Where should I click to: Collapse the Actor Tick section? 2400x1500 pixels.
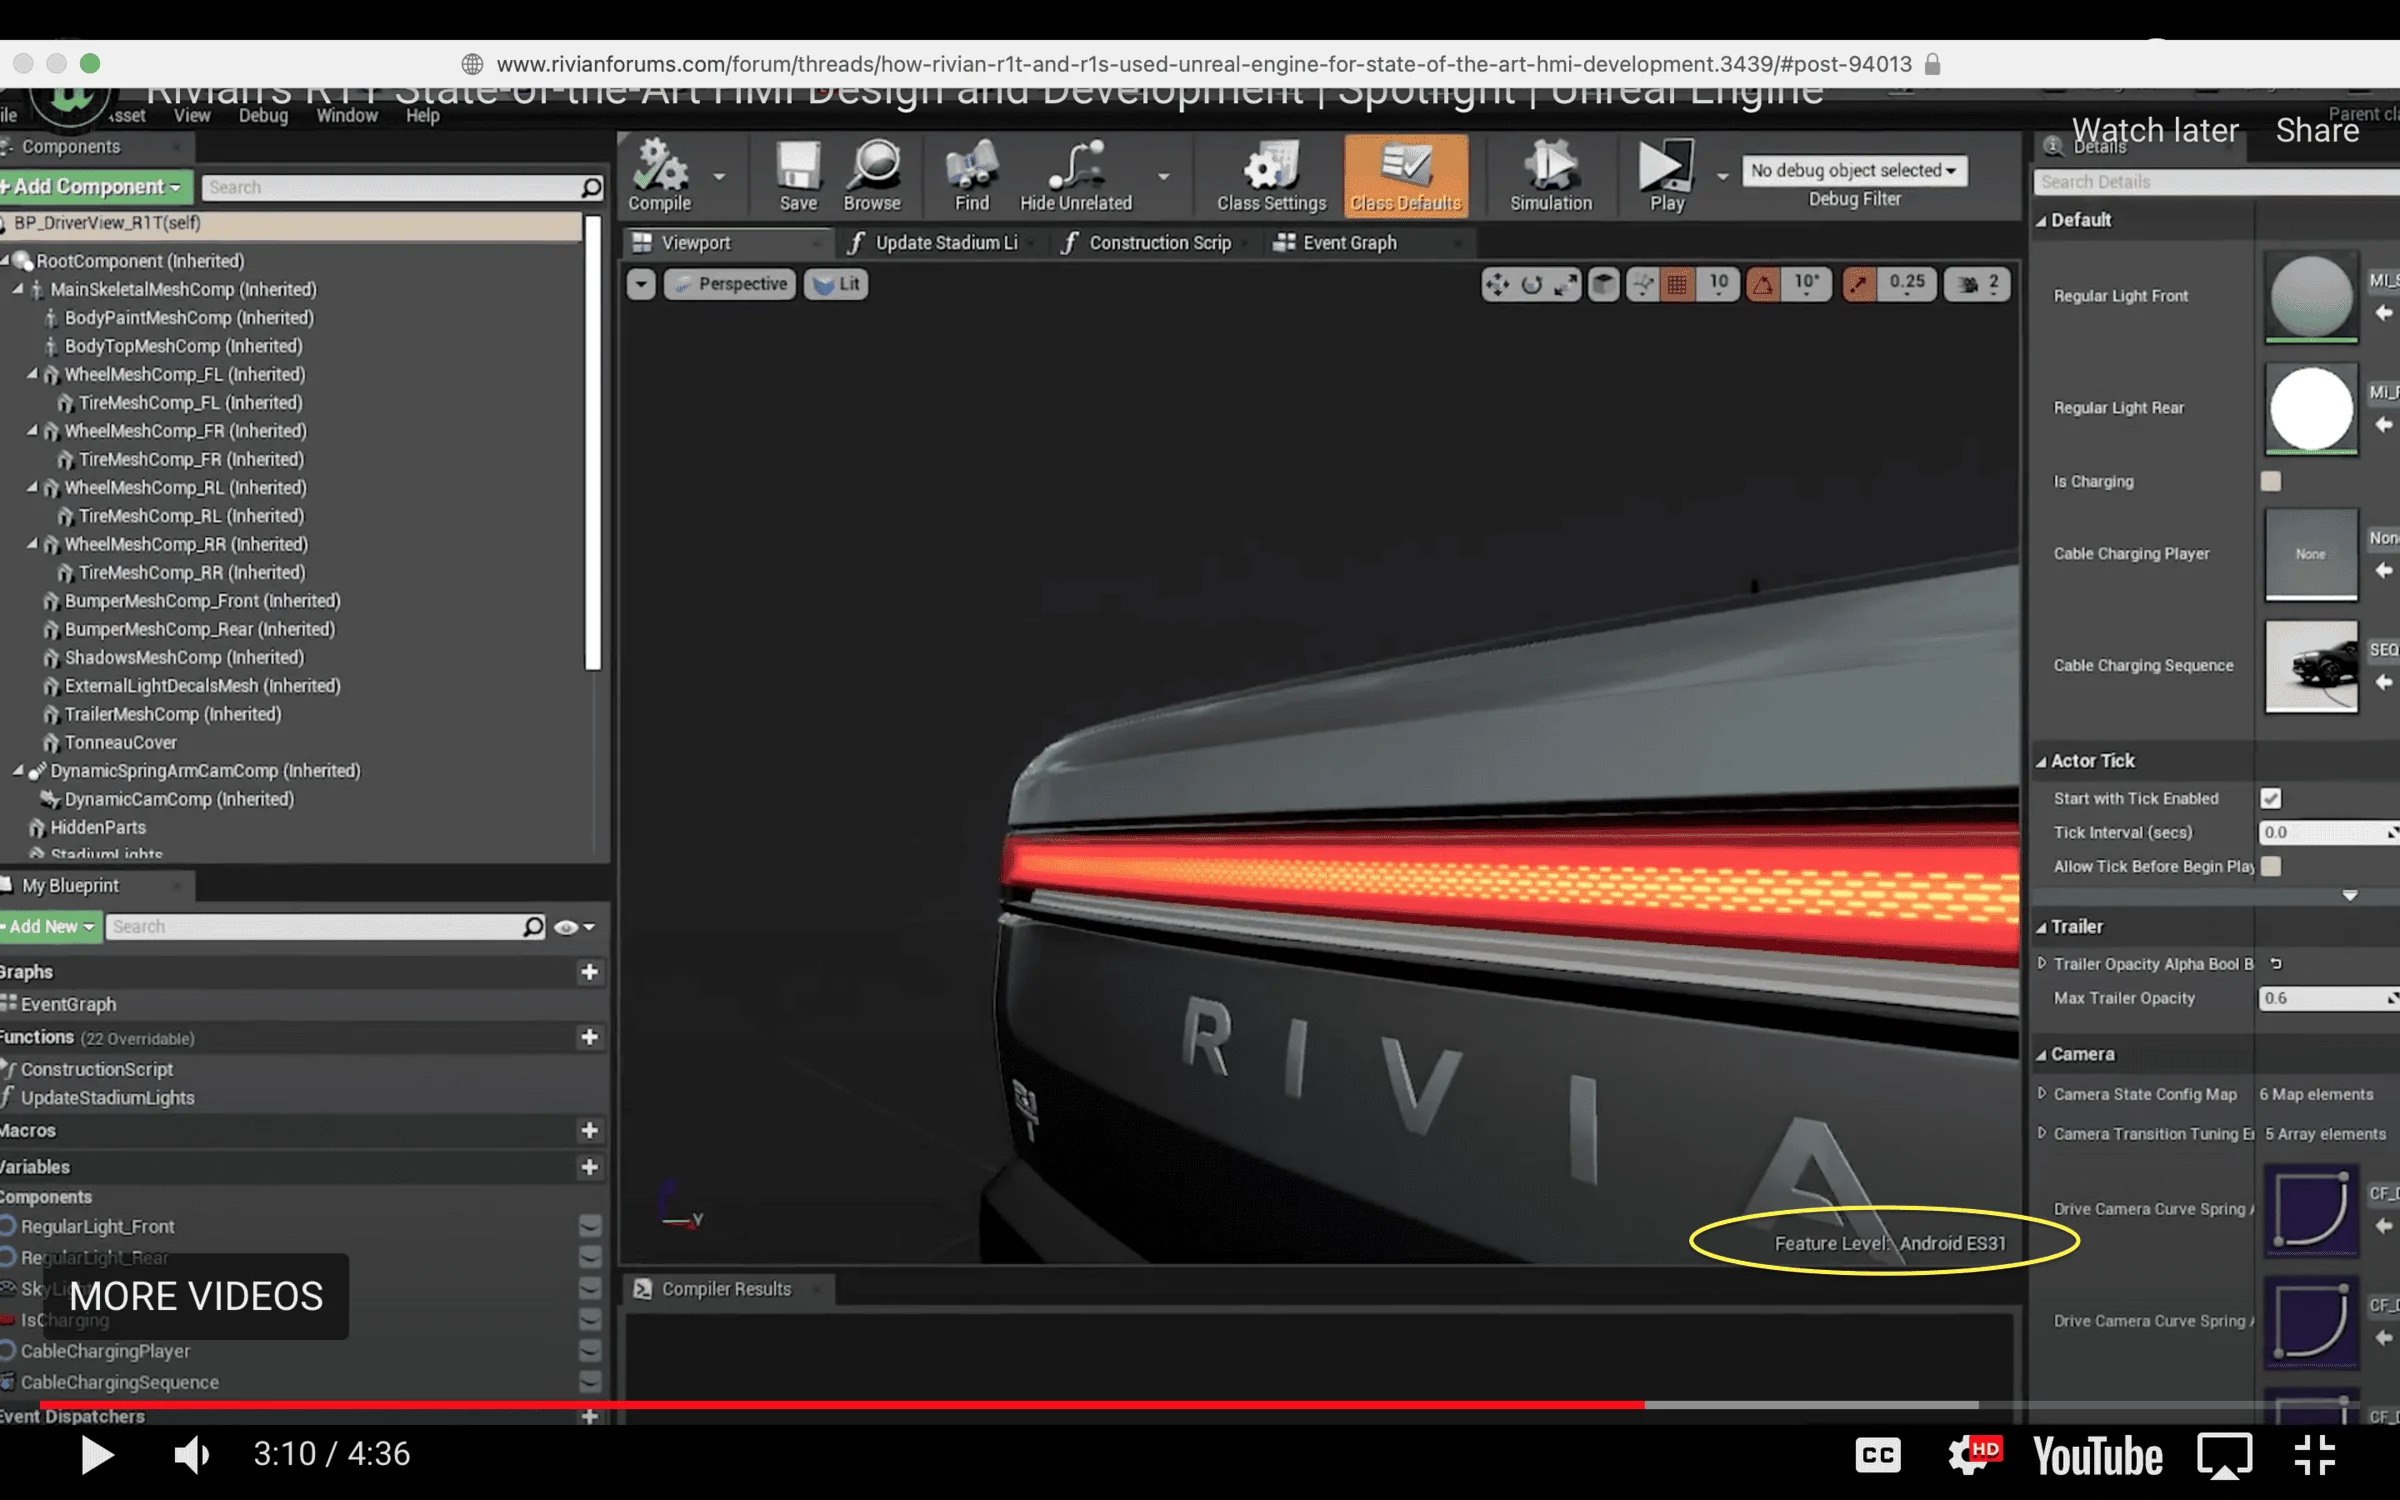(x=2041, y=762)
